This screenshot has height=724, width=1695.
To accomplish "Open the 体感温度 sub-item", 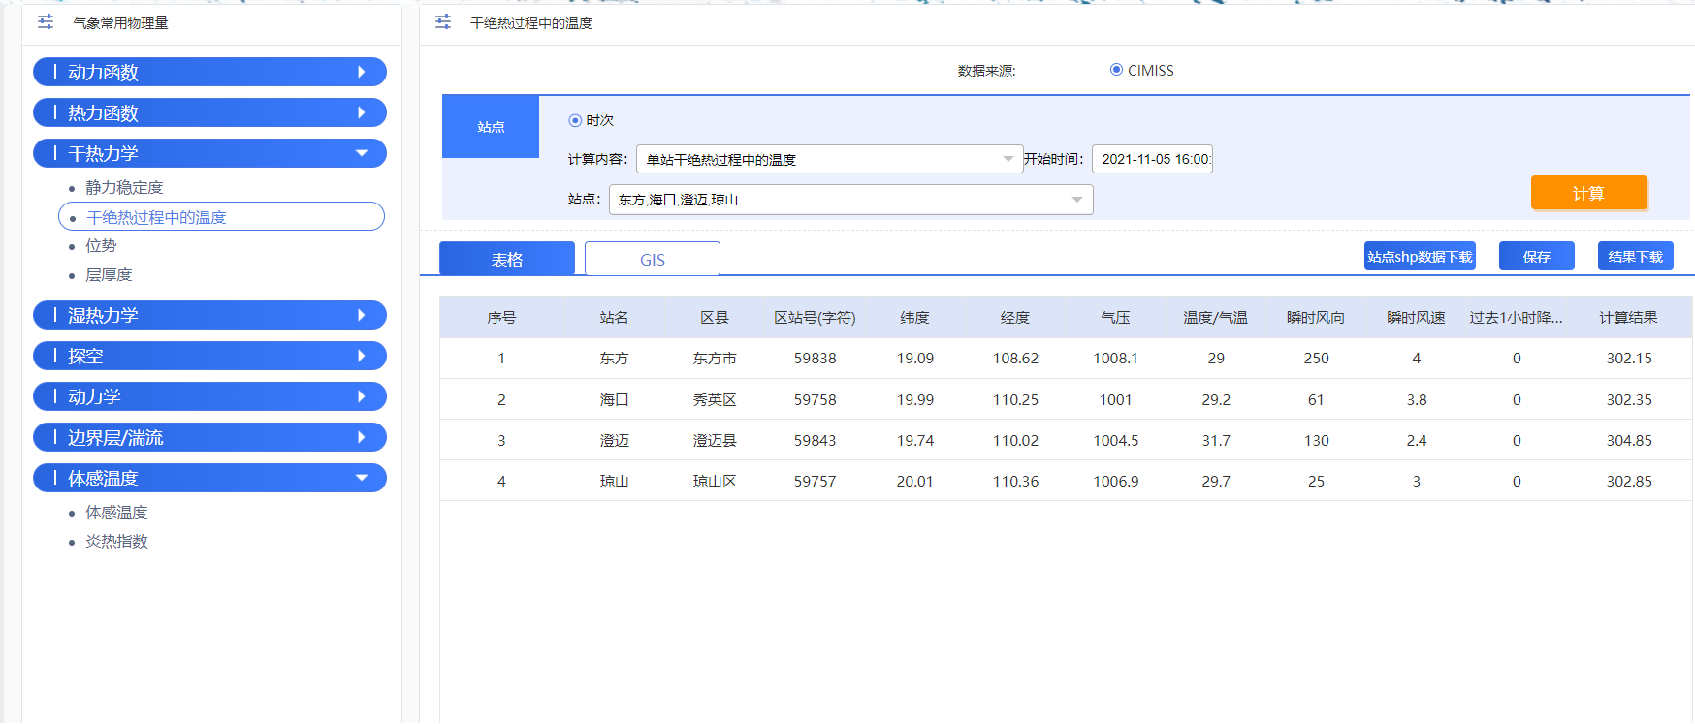I will coord(116,512).
